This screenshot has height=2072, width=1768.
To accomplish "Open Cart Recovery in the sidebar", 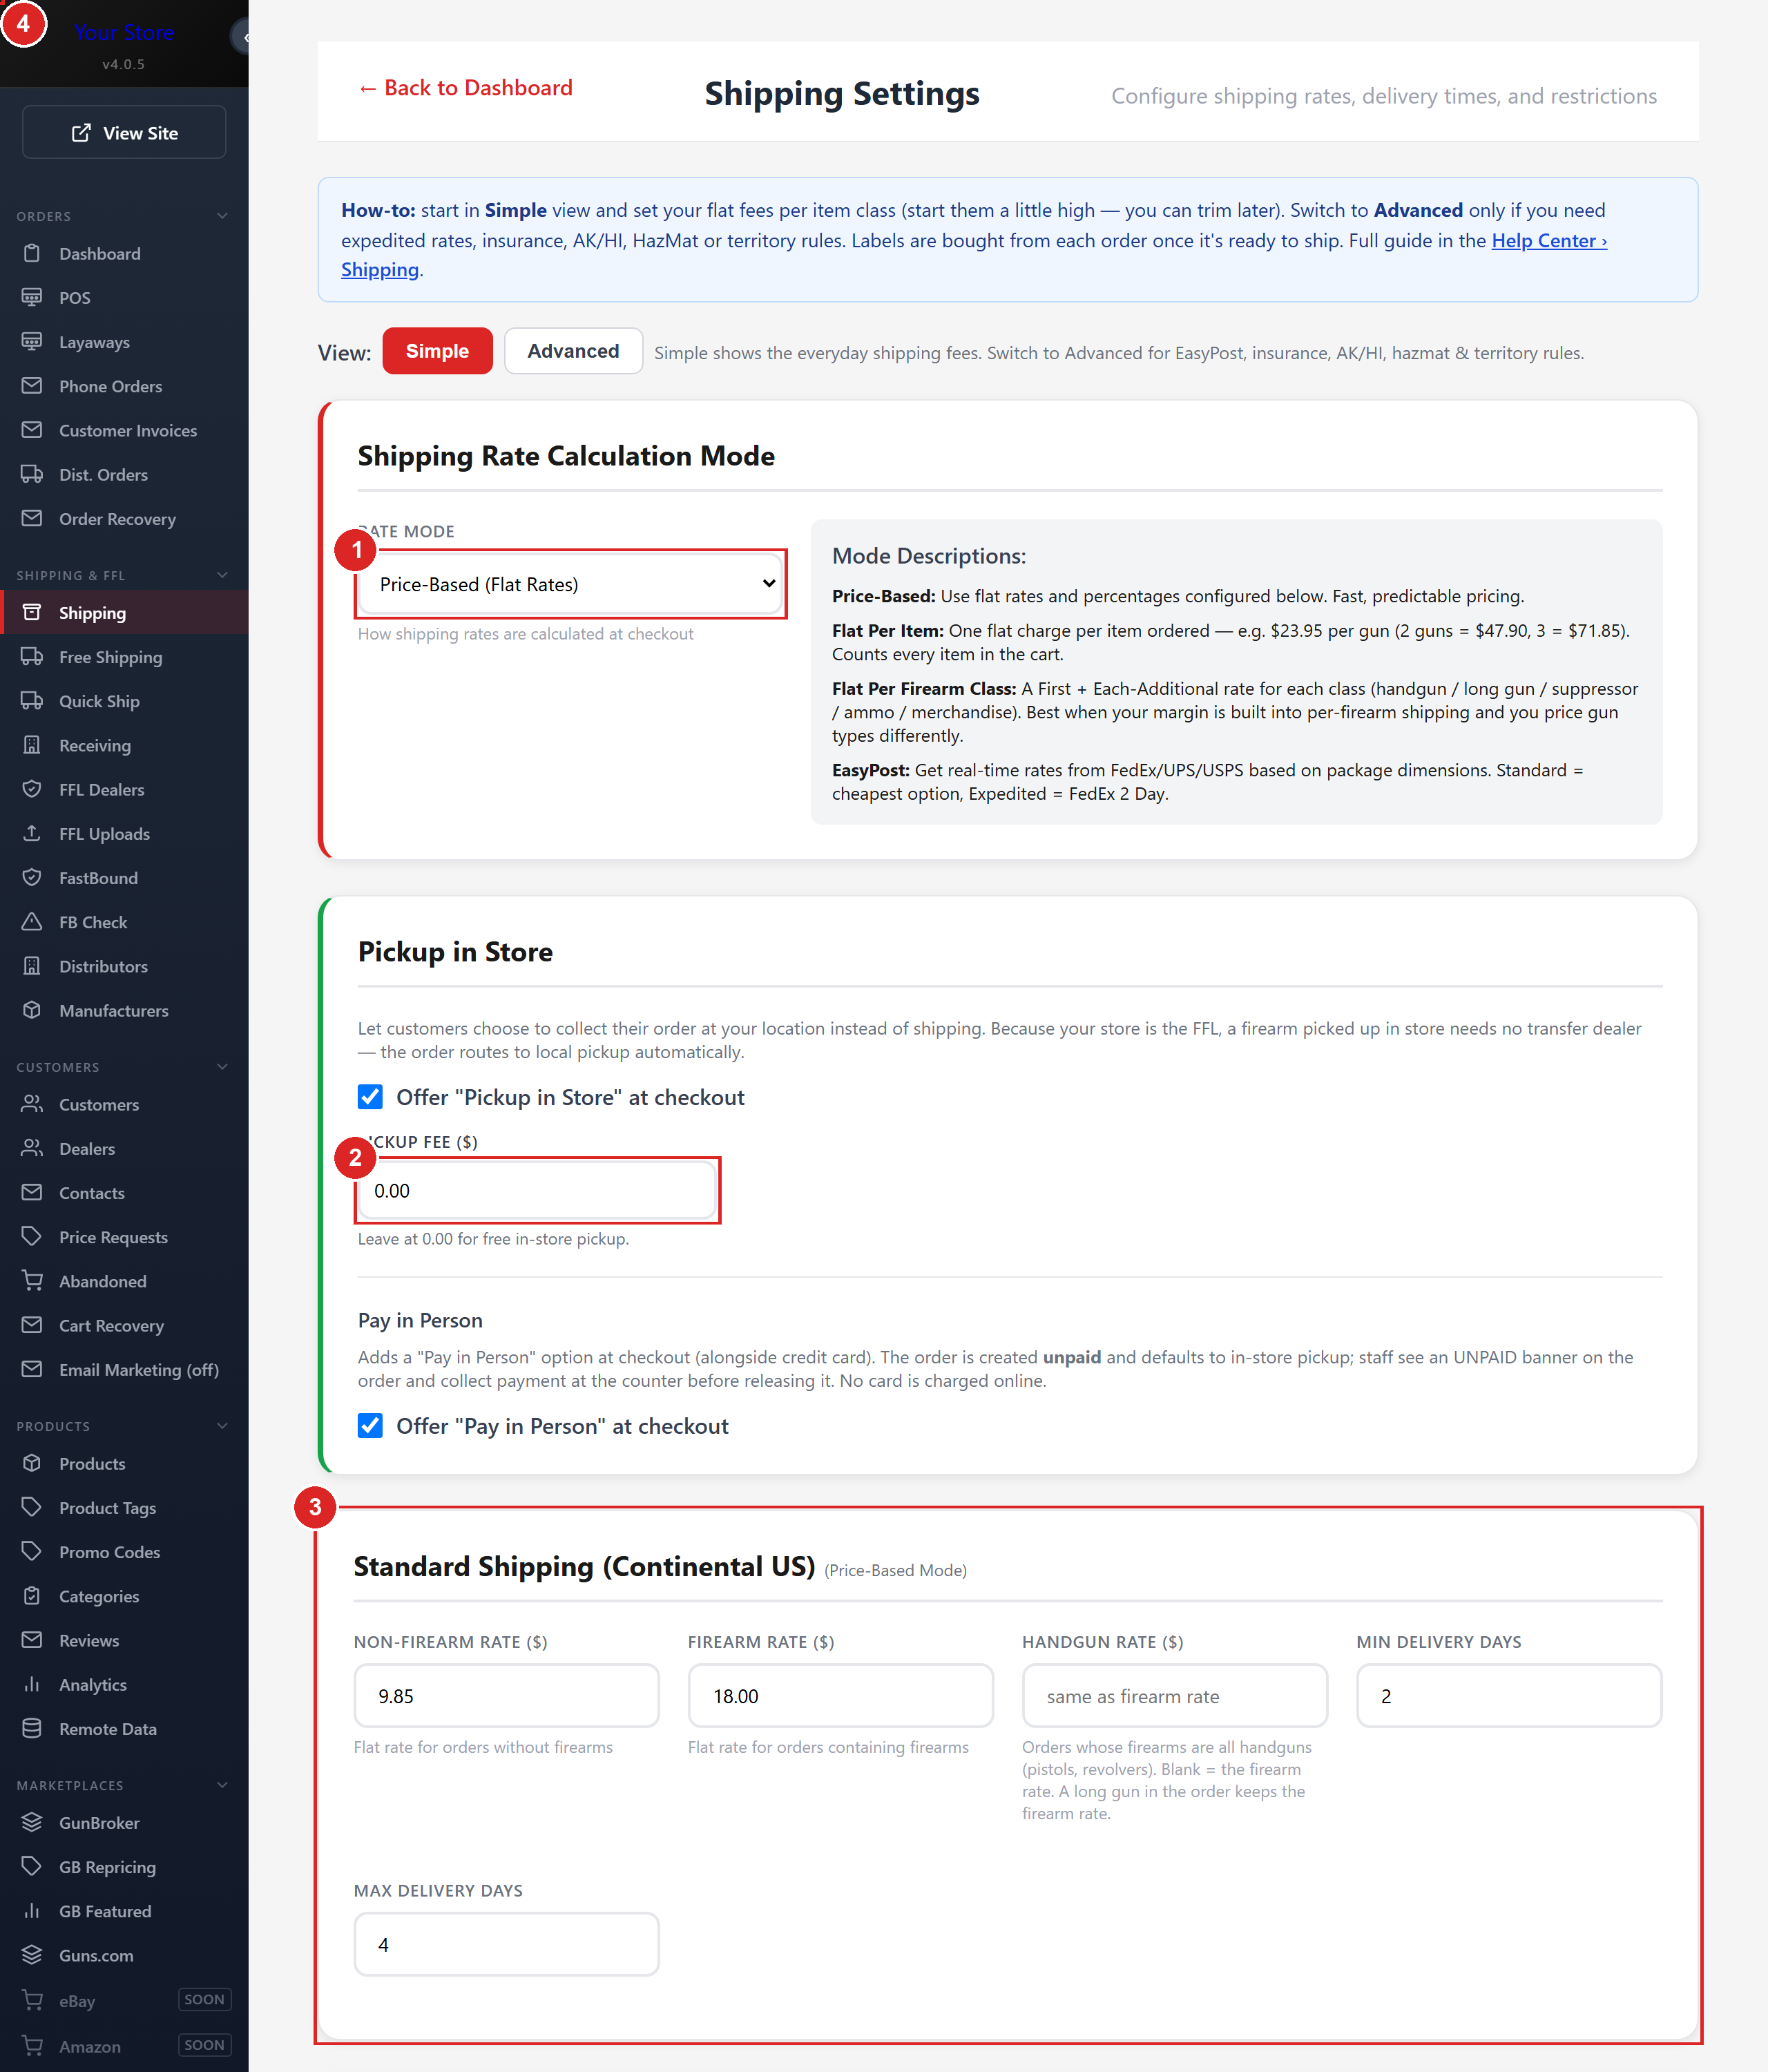I will pyautogui.click(x=124, y=1325).
